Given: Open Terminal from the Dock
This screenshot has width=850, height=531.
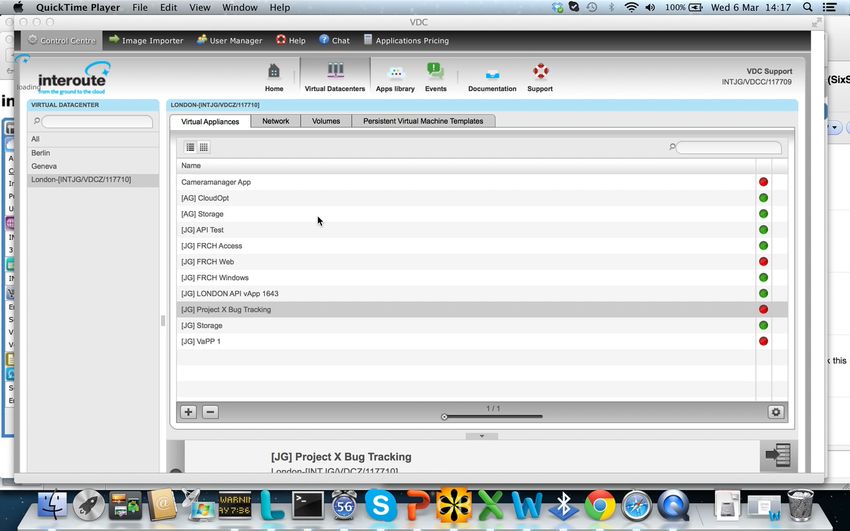Looking at the screenshot, I should (x=308, y=506).
